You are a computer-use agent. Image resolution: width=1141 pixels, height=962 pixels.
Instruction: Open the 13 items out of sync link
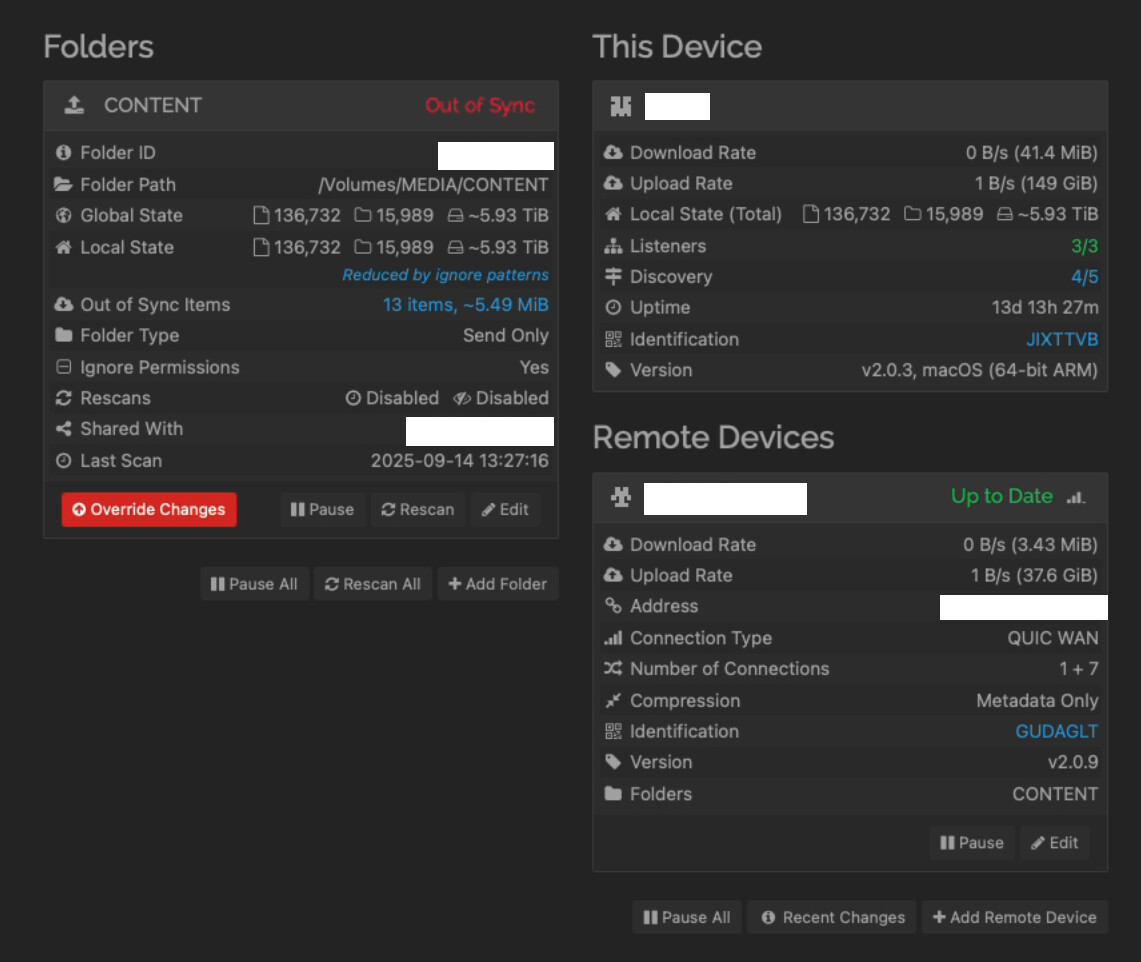465,305
